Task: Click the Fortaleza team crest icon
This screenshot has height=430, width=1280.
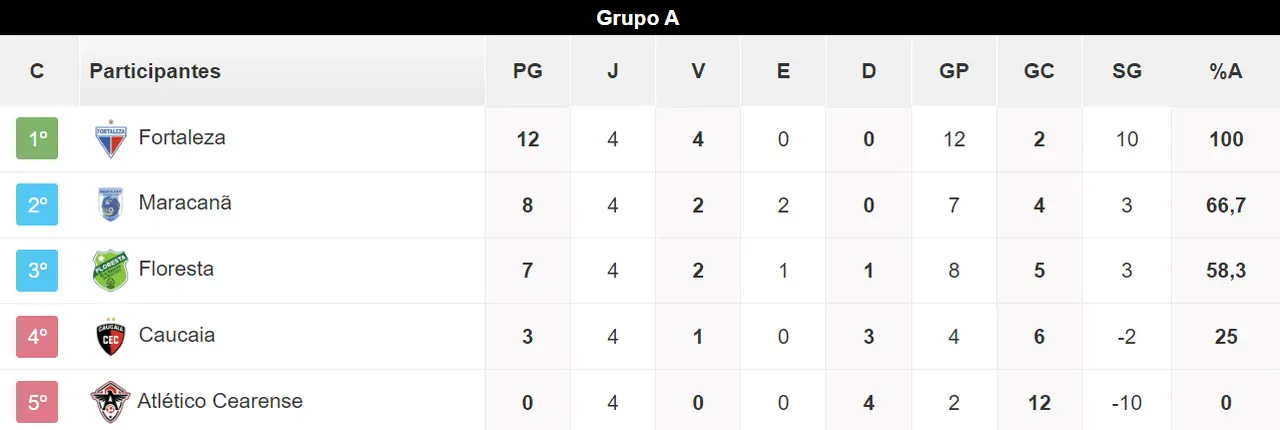Action: pyautogui.click(x=110, y=139)
